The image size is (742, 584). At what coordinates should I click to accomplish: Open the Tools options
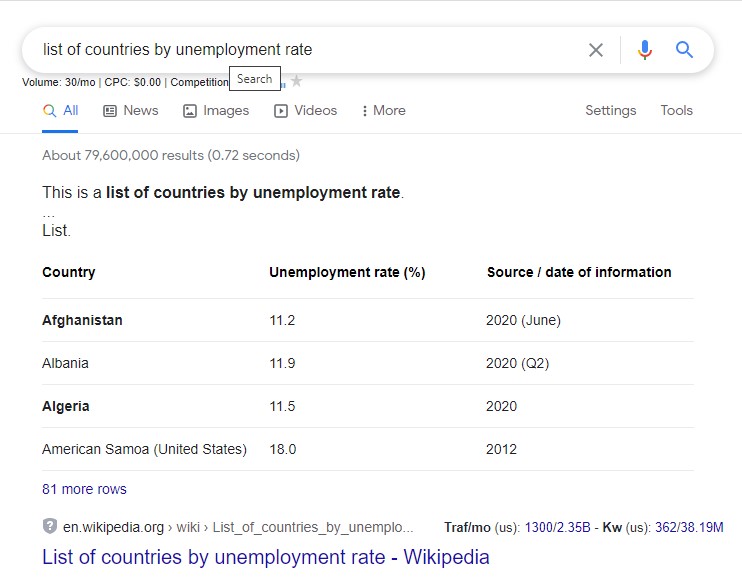pos(676,110)
